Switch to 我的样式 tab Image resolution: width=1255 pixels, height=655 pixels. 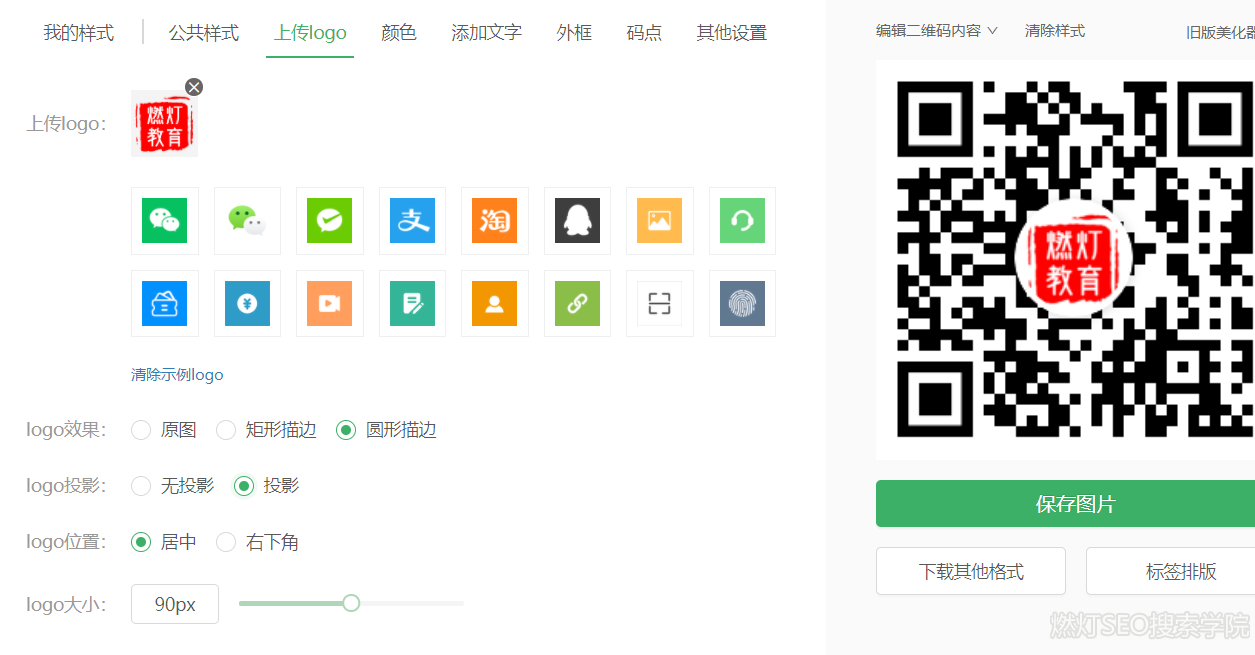point(79,33)
